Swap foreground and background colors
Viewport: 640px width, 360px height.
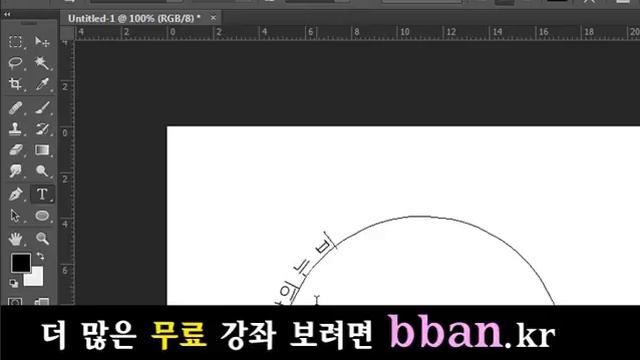coord(40,256)
